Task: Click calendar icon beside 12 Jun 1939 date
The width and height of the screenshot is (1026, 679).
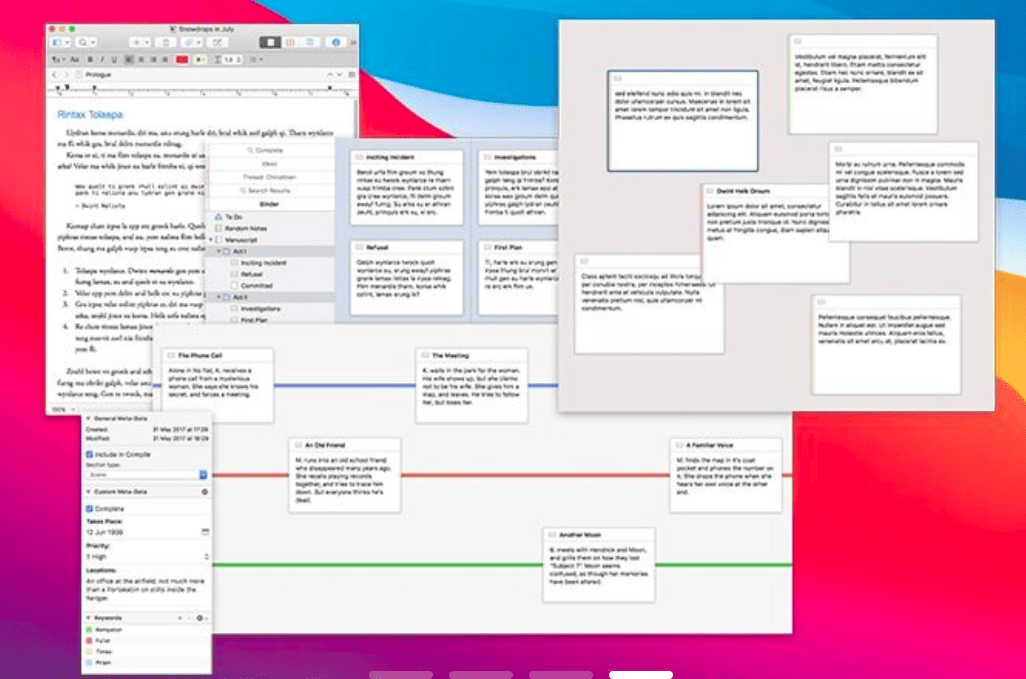Action: pyautogui.click(x=205, y=532)
